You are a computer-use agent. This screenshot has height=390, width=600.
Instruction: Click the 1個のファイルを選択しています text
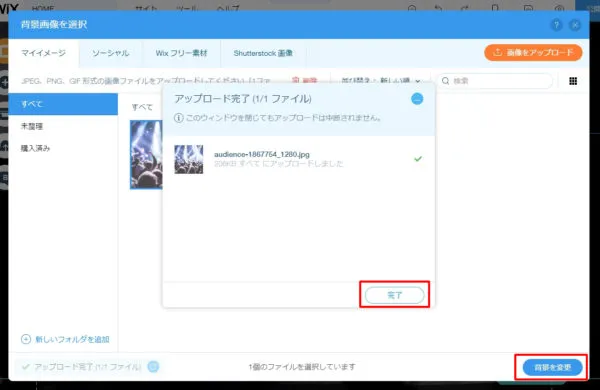(302, 367)
